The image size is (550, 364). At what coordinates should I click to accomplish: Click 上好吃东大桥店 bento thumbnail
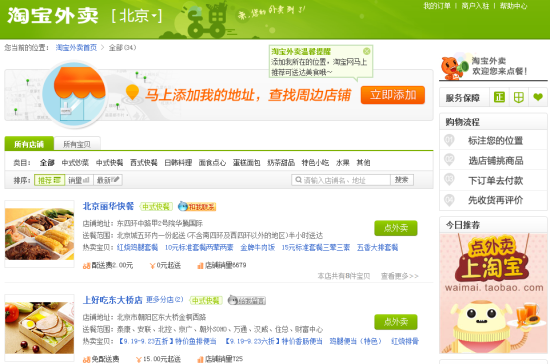click(x=39, y=328)
